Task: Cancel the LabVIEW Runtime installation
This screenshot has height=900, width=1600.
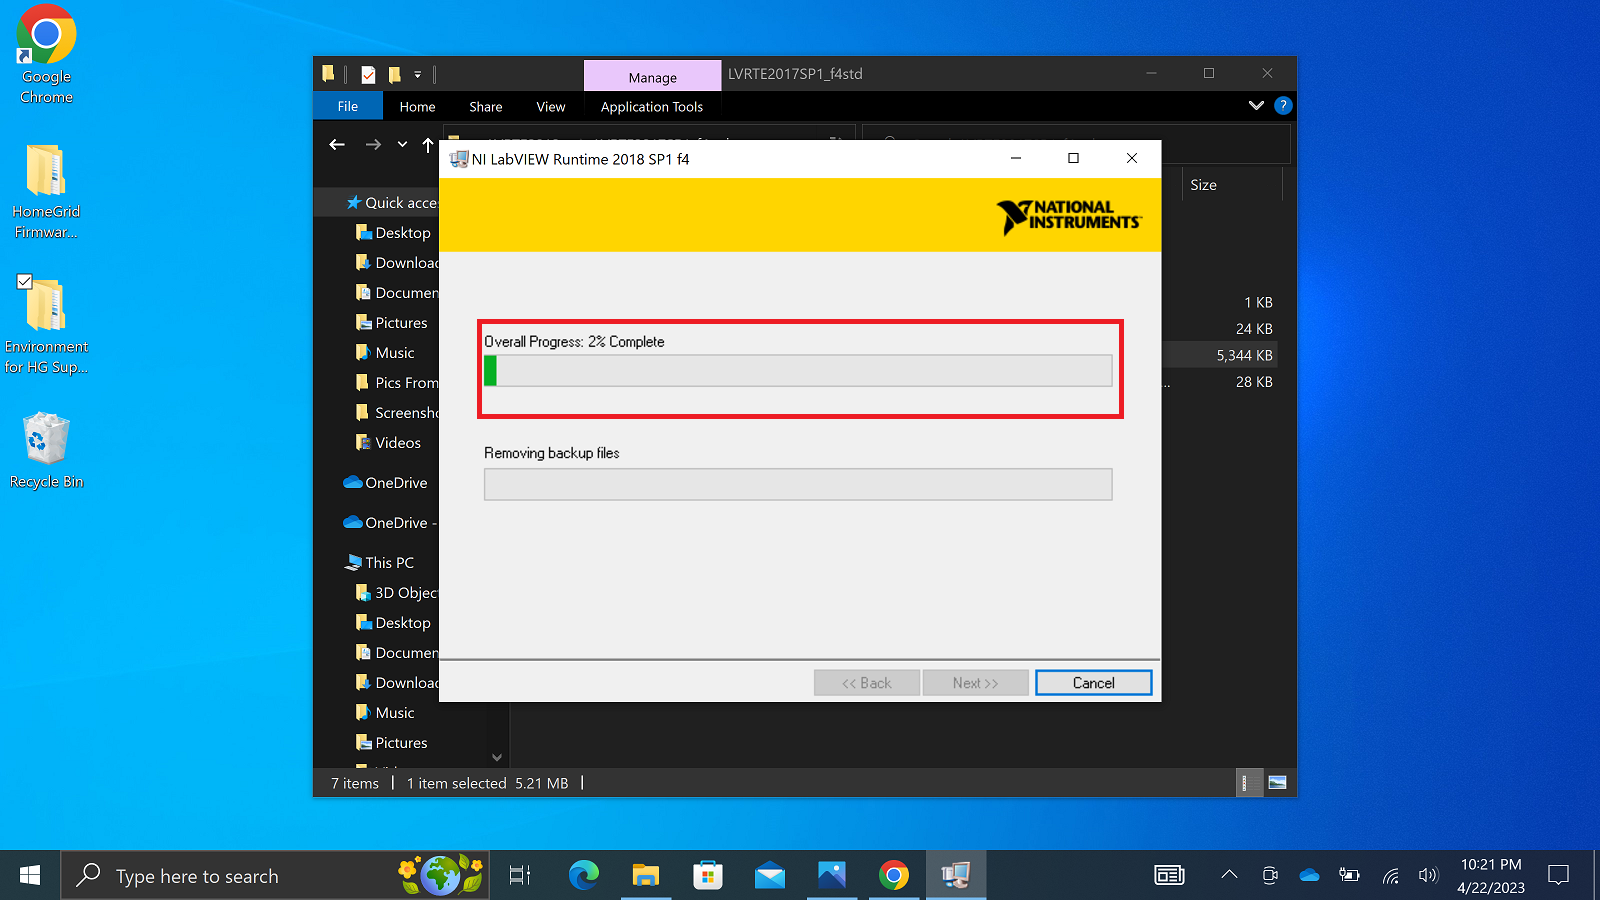Action: (x=1093, y=682)
